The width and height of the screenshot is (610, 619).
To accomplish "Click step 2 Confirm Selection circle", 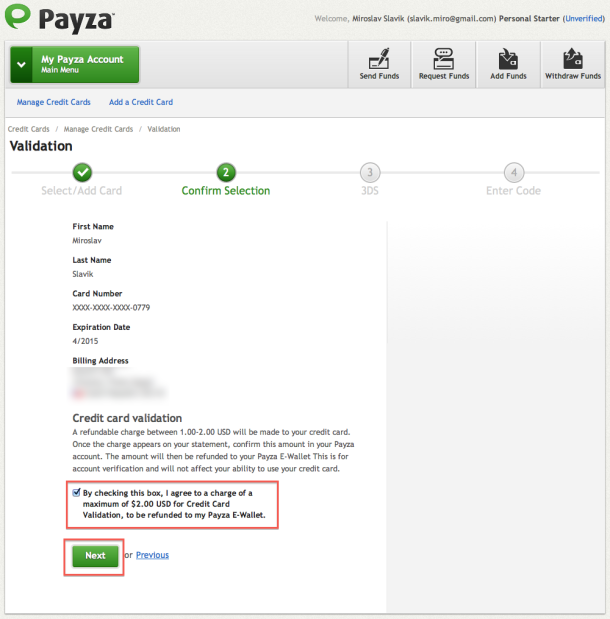I will (226, 173).
